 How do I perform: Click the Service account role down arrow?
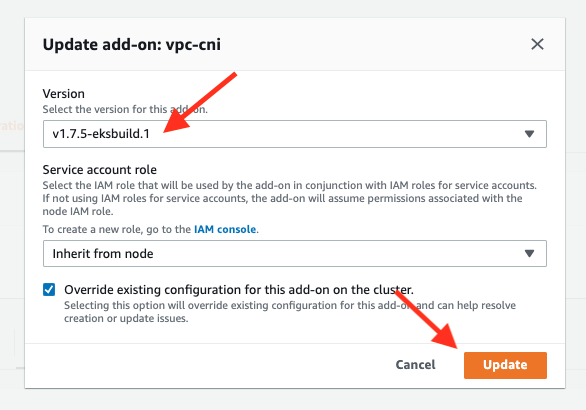[529, 253]
